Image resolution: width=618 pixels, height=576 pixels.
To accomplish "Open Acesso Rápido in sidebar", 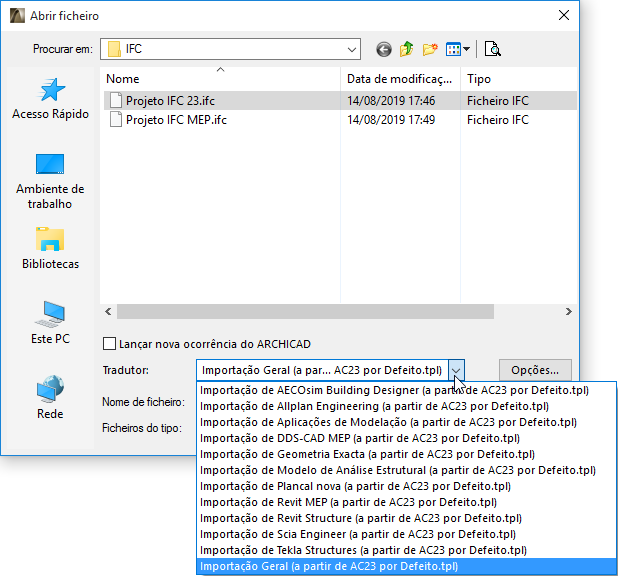I will 50,99.
